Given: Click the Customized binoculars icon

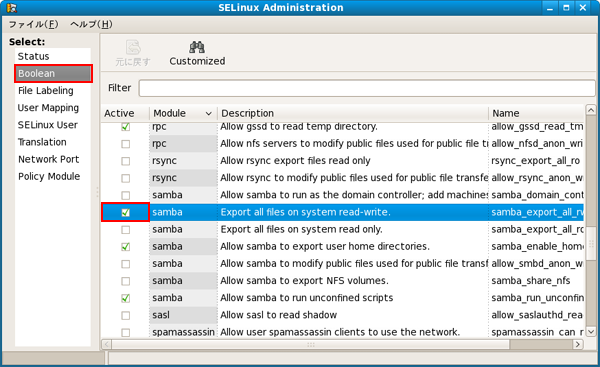Looking at the screenshot, I should (x=197, y=47).
